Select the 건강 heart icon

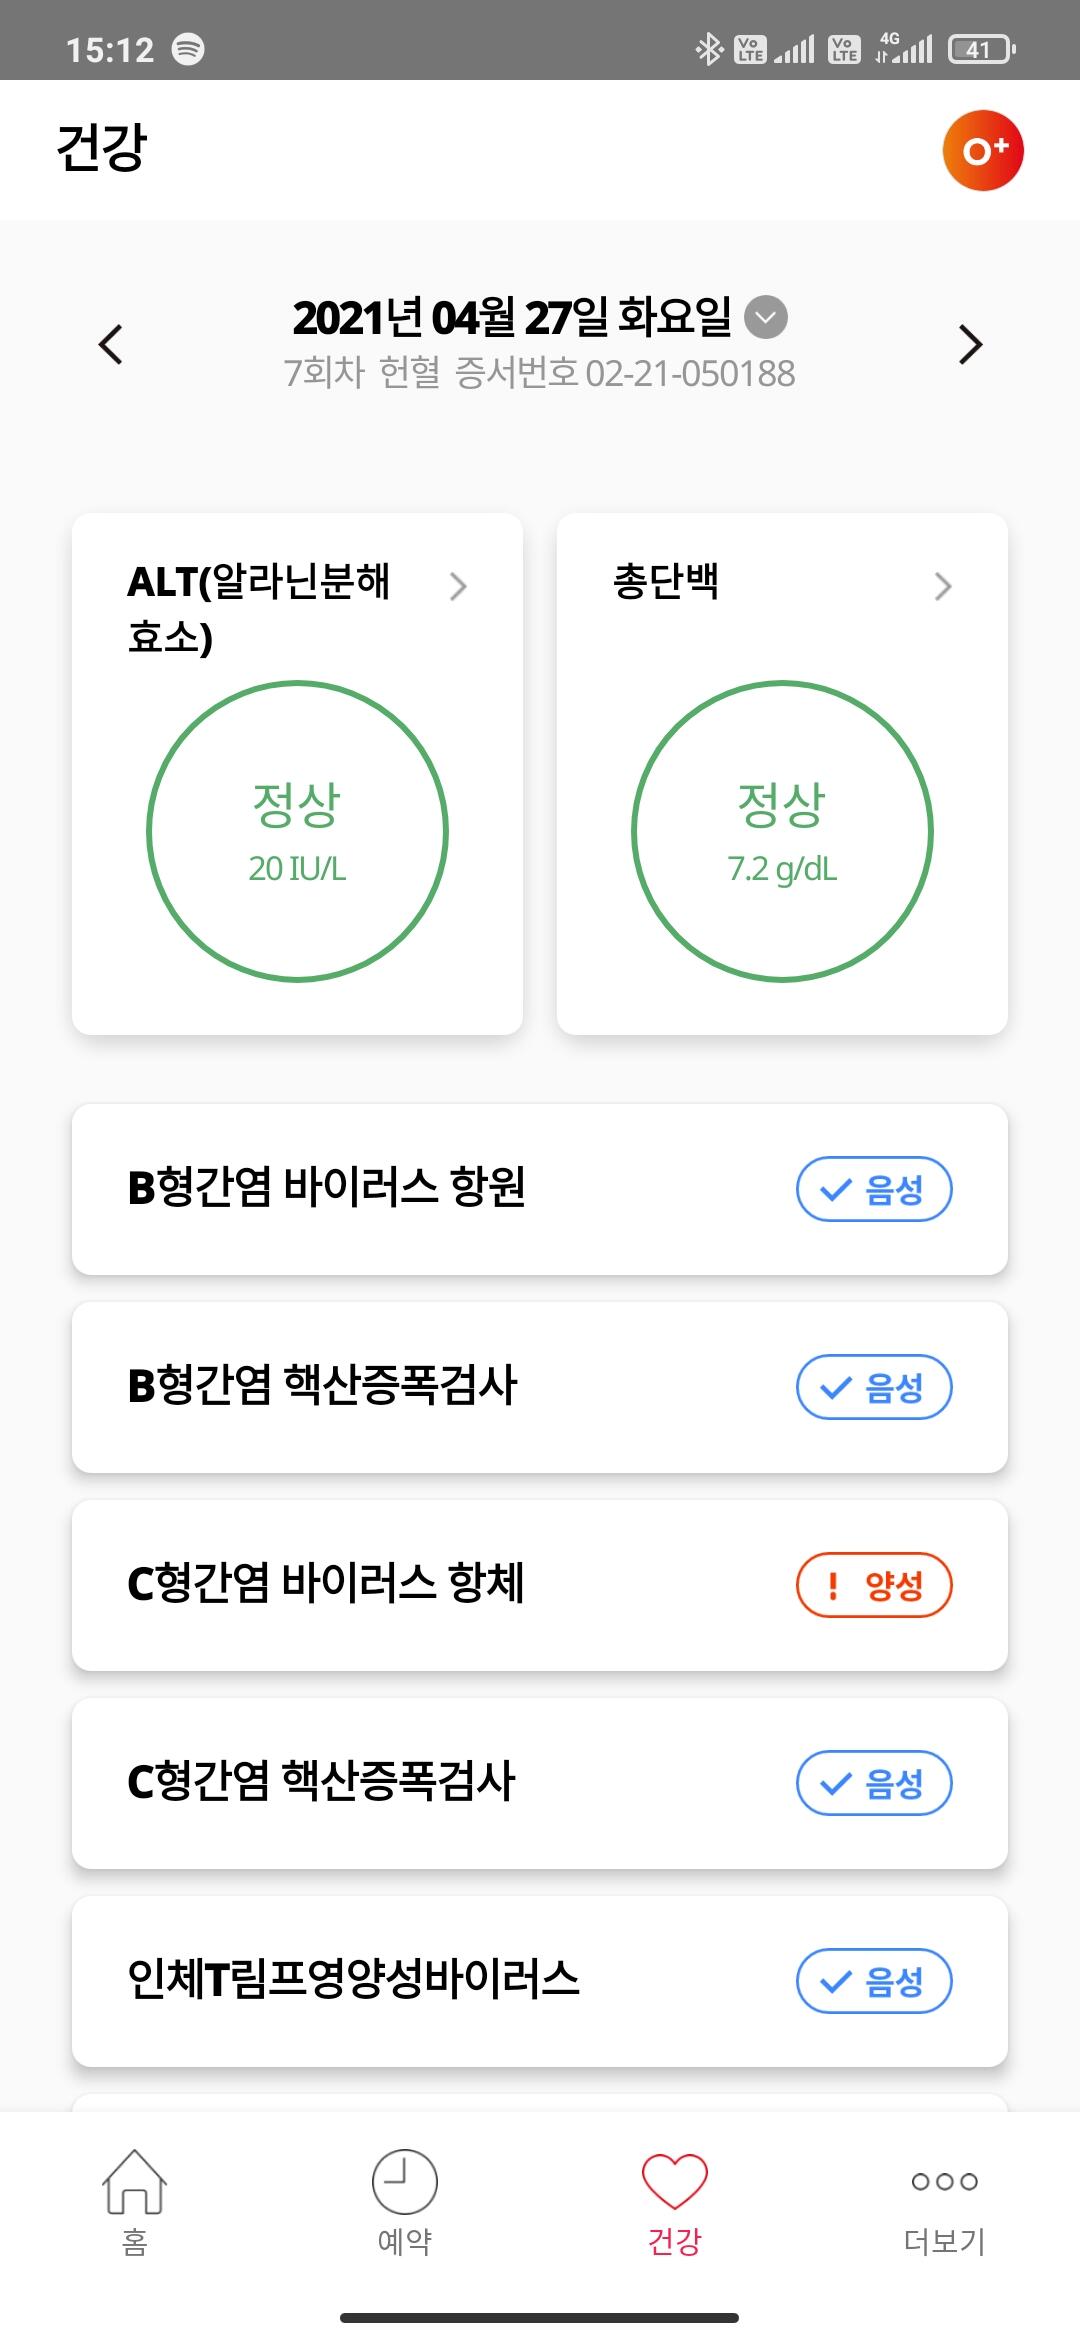(x=674, y=2182)
